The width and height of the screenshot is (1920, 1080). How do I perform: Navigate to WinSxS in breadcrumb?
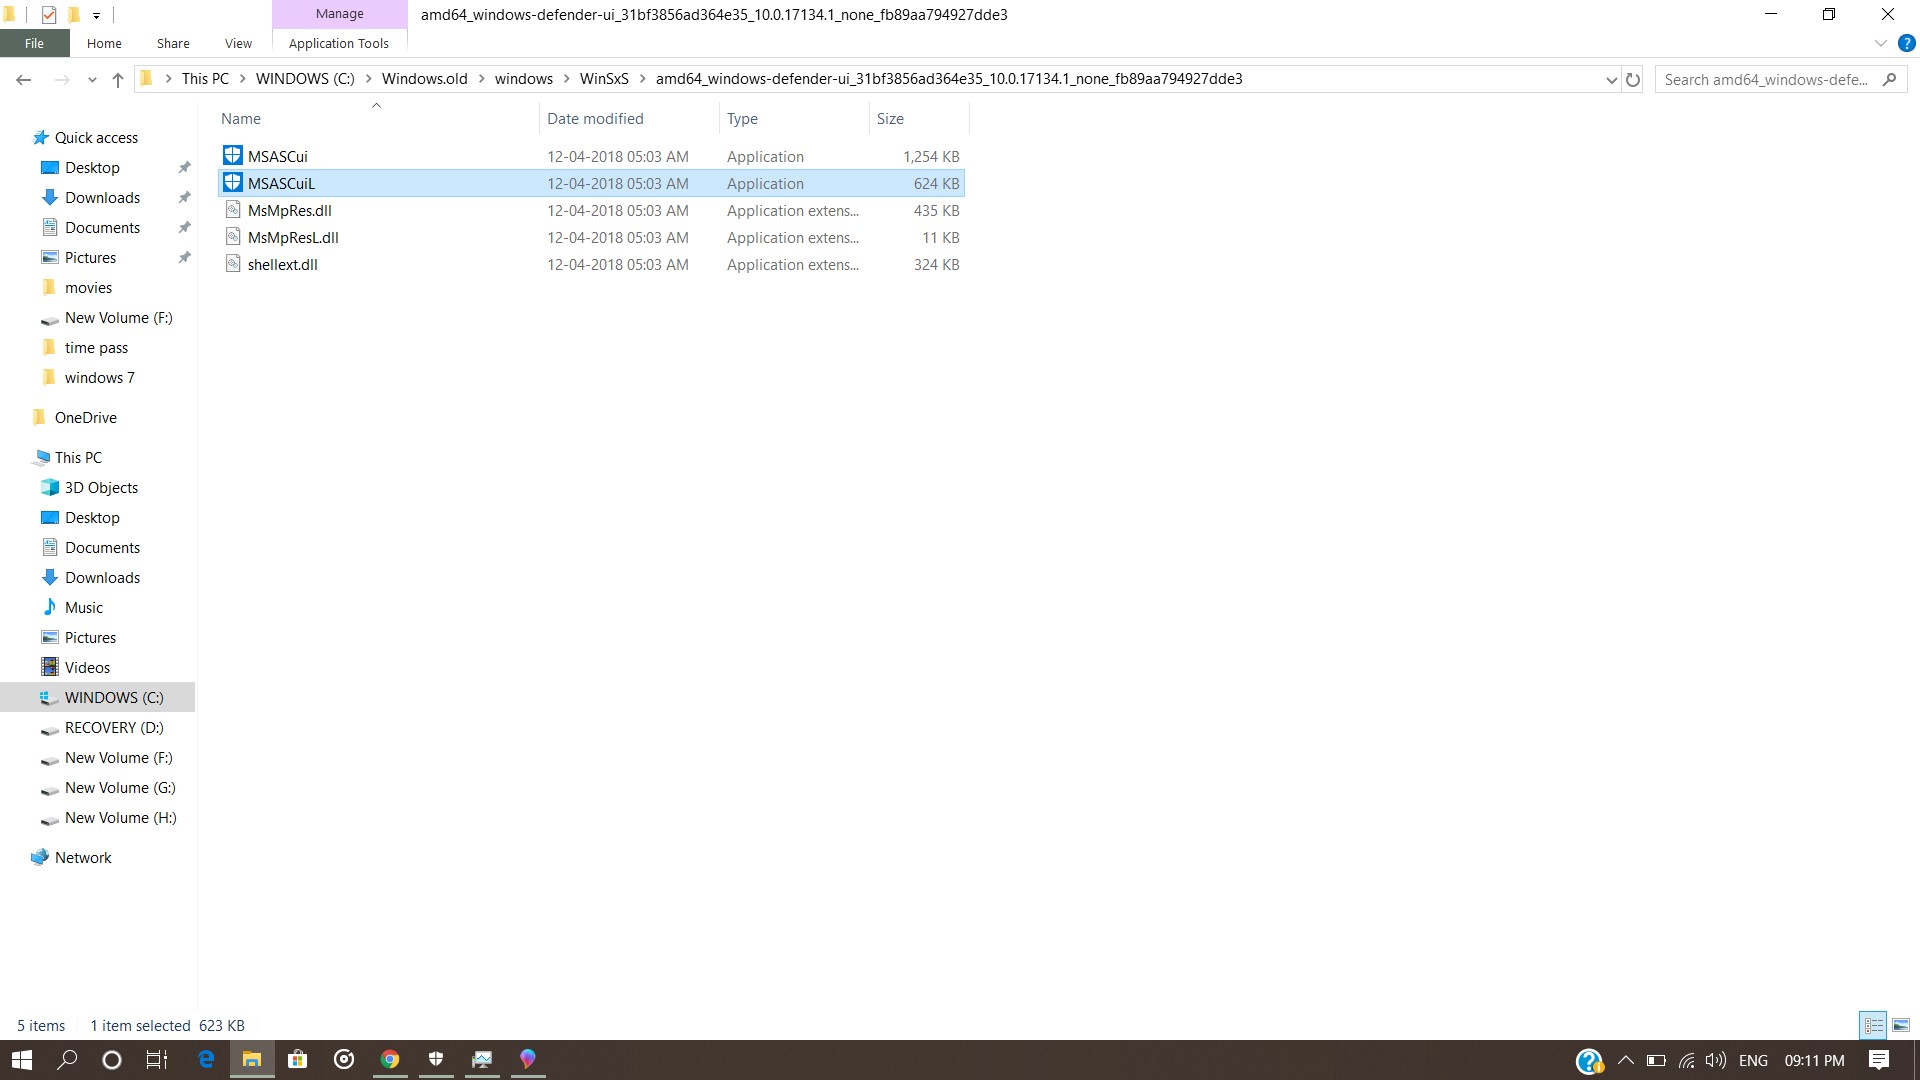[x=604, y=79]
